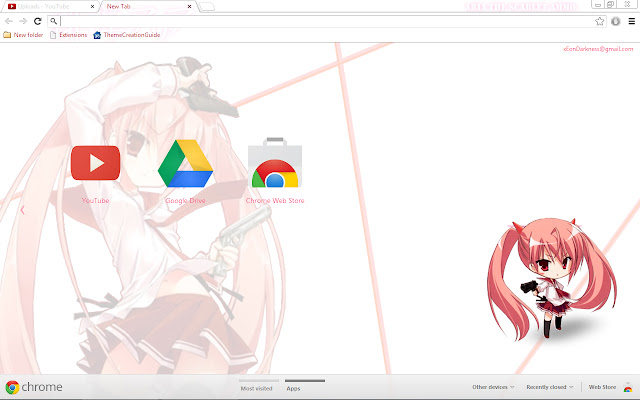Bookmark this page with the star icon
Viewport: 640px width, 400px height.
[x=599, y=21]
